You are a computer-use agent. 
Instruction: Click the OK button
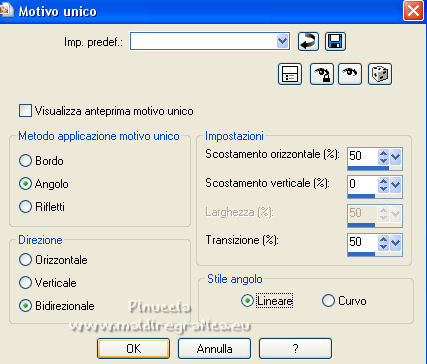[x=133, y=349]
